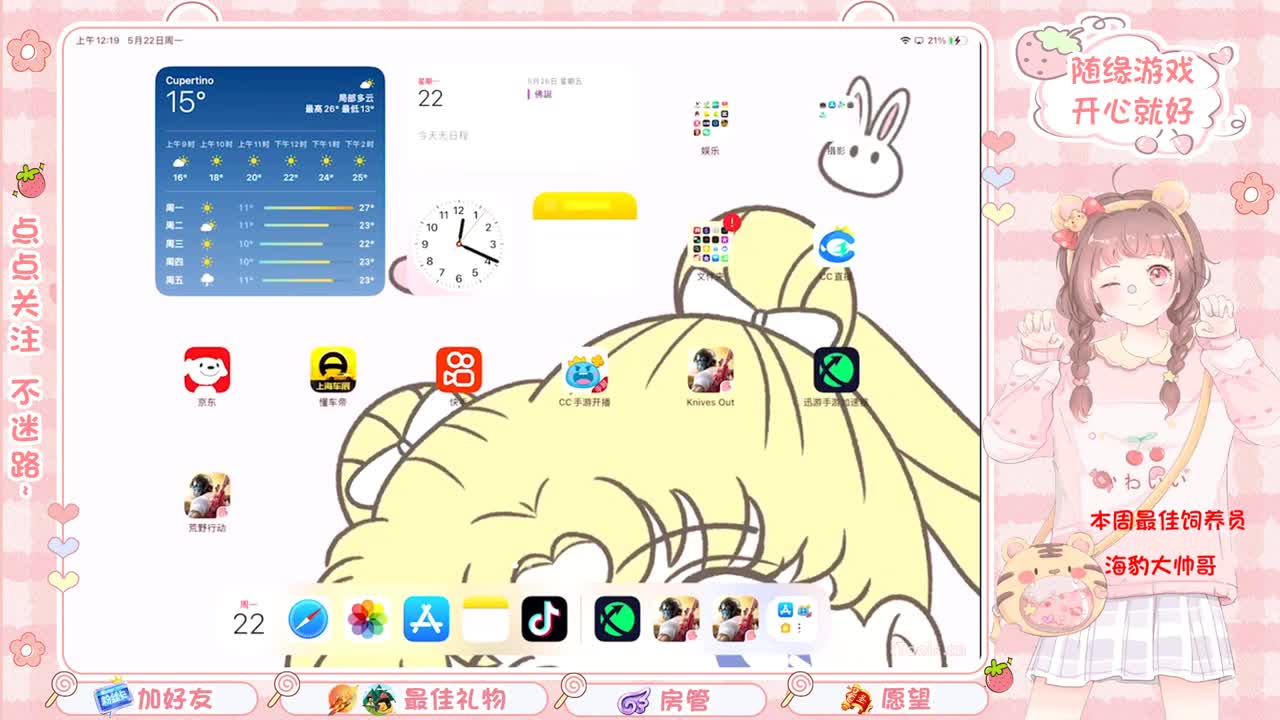Select the 周四 forecast row
1280x720 pixels.
[x=270, y=262]
